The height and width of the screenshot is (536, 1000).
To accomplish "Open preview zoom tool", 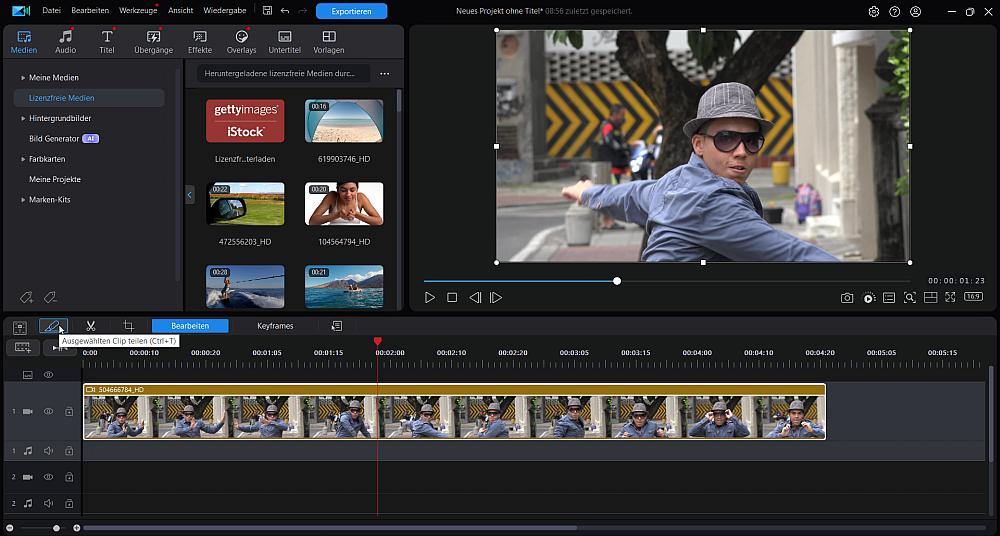I will coord(909,298).
